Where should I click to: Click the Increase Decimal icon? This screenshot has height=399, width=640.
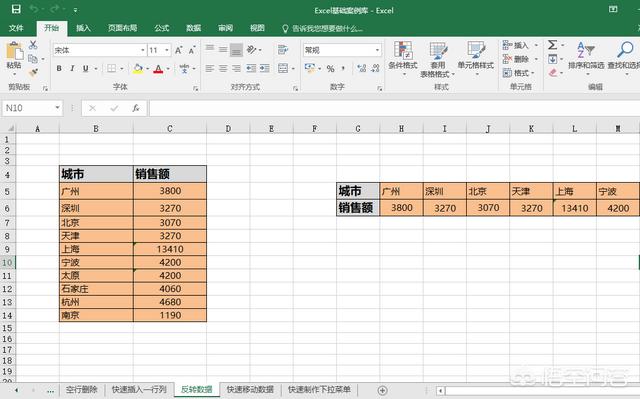(x=361, y=69)
